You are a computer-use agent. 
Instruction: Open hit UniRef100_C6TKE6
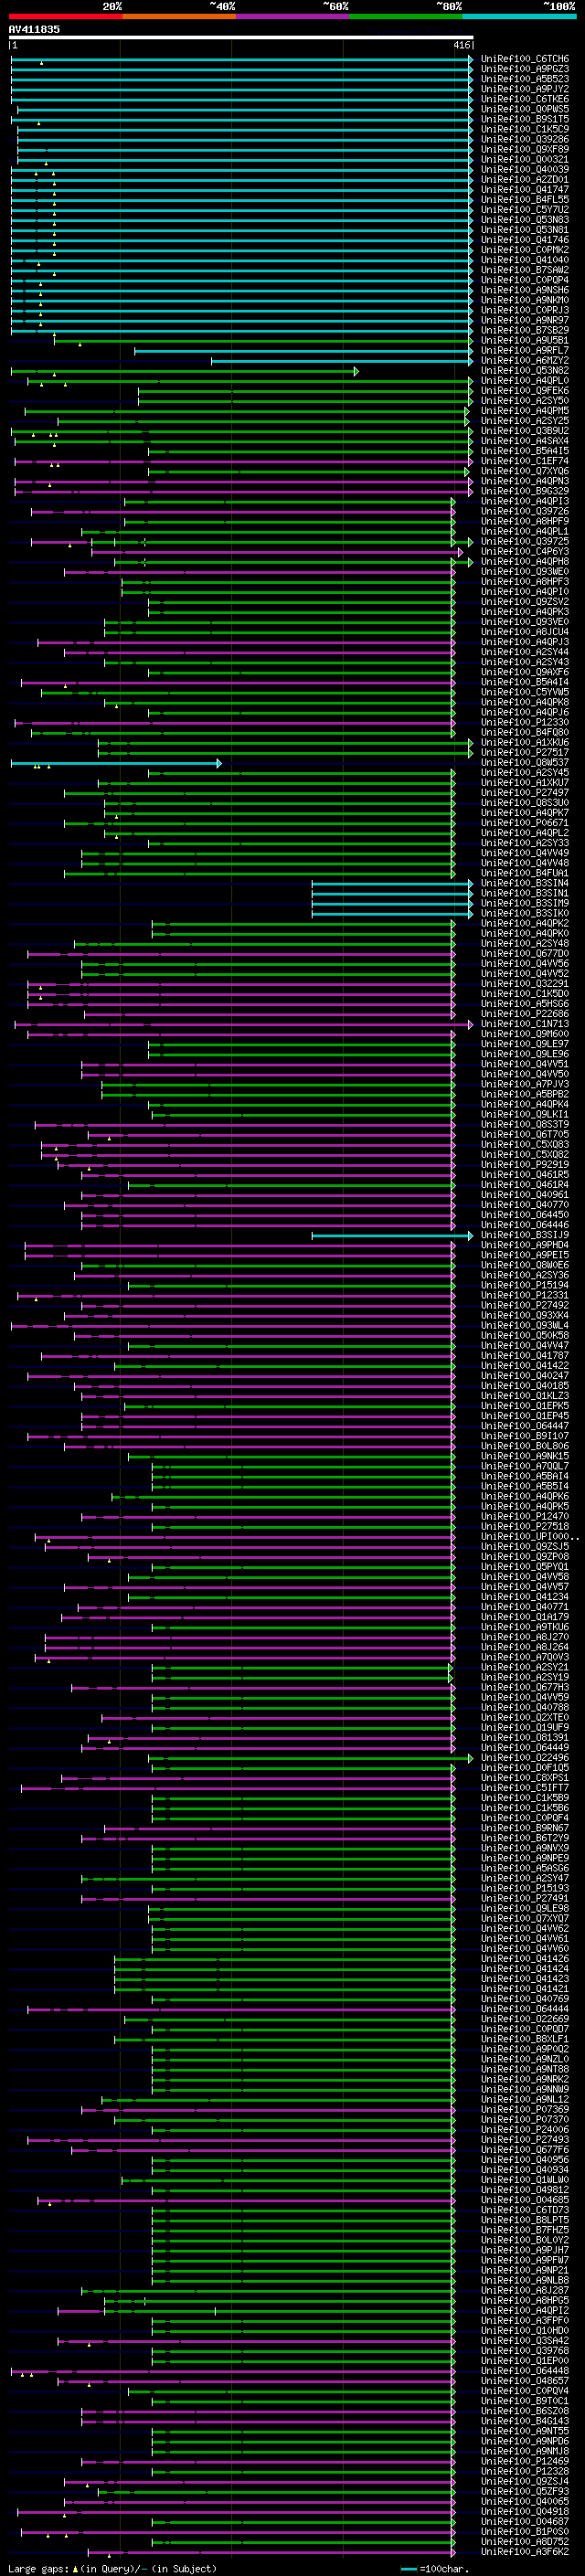(x=524, y=100)
